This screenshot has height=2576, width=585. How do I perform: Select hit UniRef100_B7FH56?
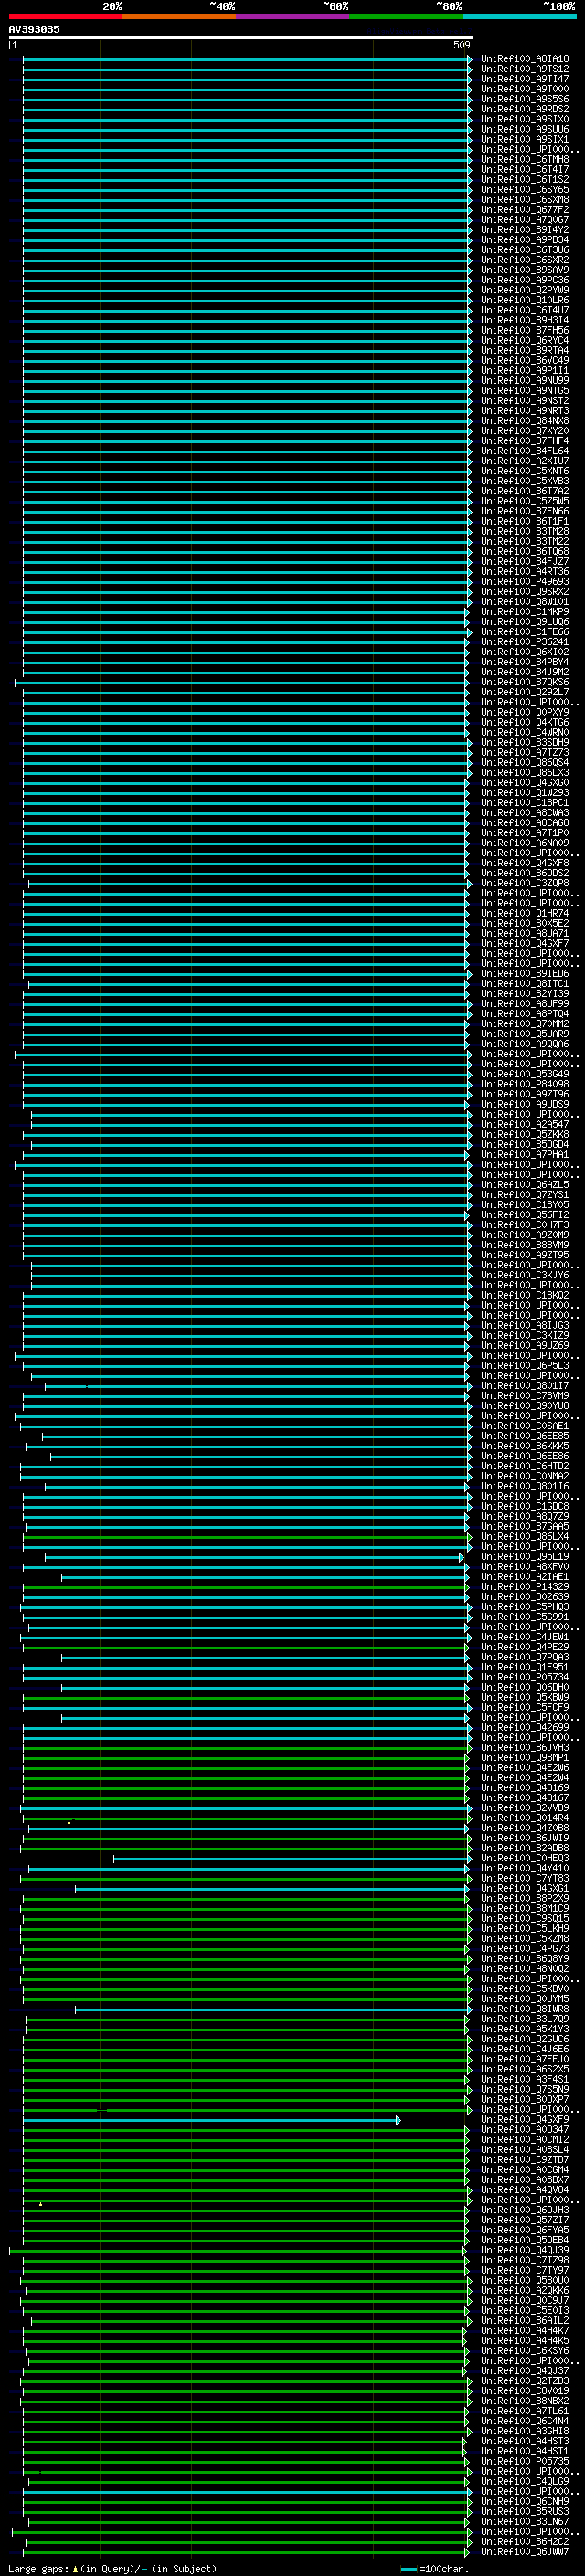pyautogui.click(x=524, y=330)
